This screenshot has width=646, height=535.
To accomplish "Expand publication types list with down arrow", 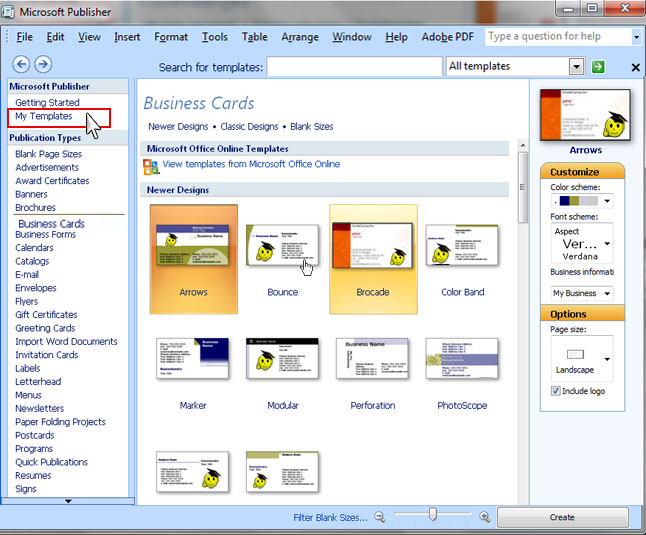I will 68,501.
